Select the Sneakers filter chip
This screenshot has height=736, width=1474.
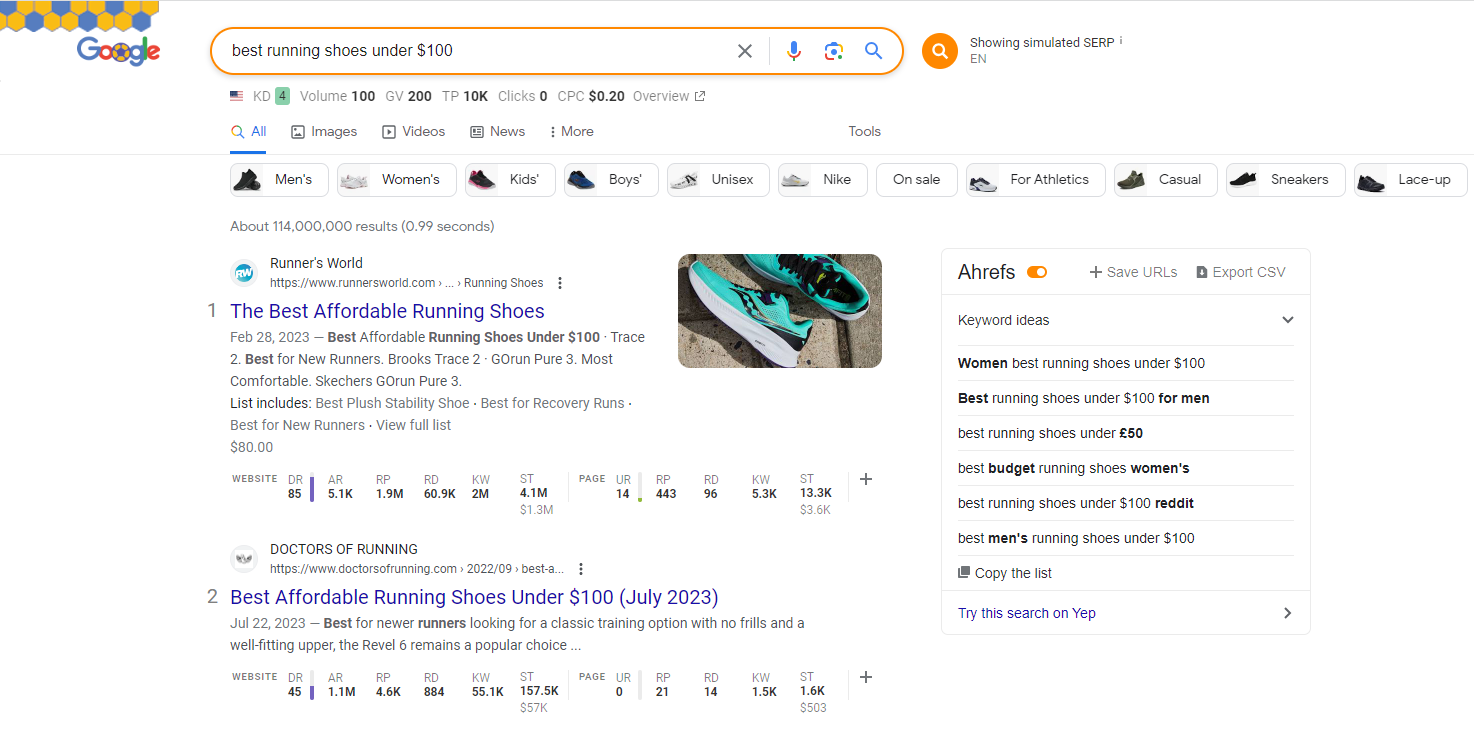click(1286, 180)
